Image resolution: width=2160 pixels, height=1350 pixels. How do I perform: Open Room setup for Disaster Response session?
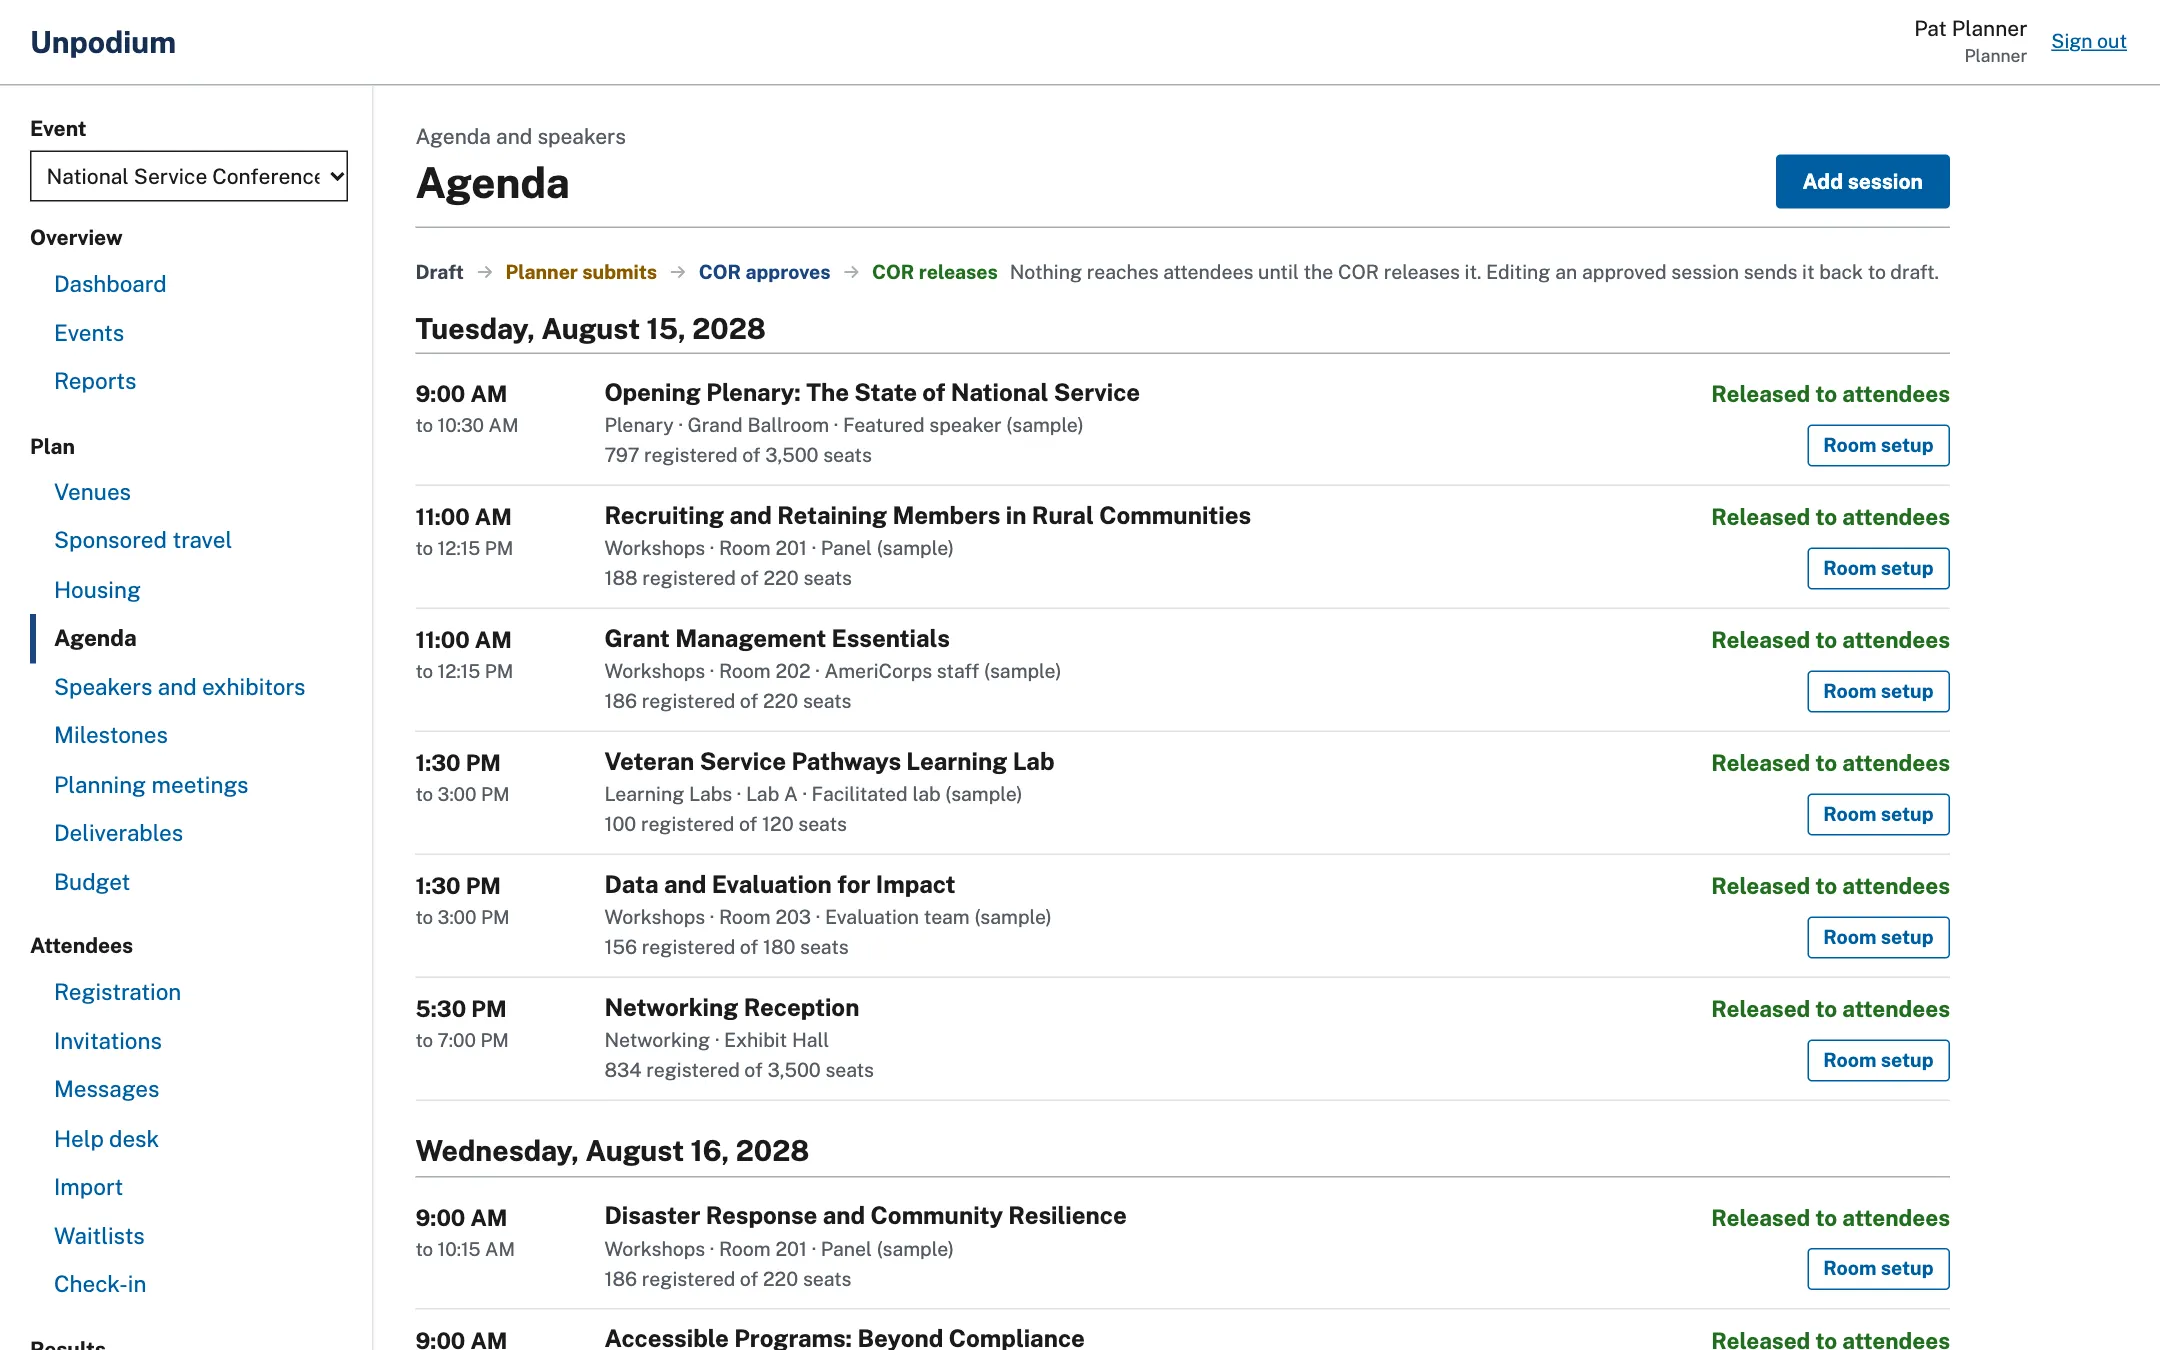click(x=1878, y=1268)
